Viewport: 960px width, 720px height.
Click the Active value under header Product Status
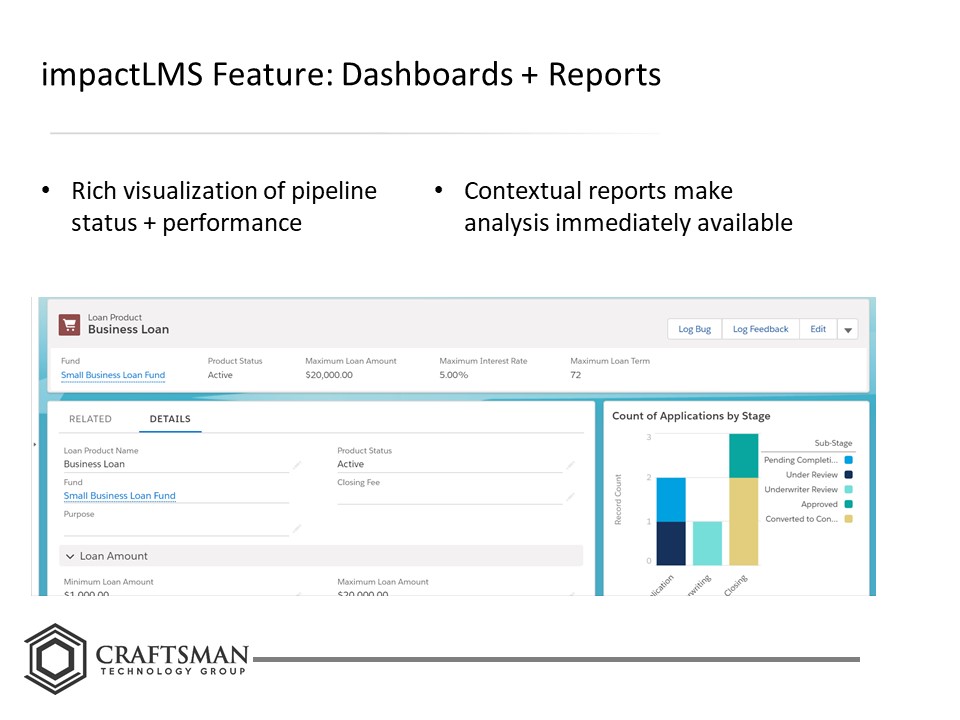[220, 375]
